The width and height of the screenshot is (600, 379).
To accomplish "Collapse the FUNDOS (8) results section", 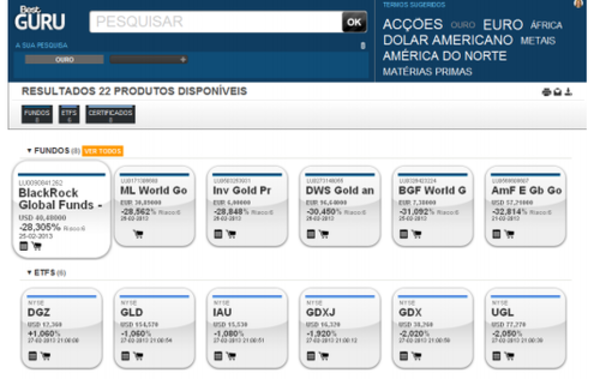I will pos(29,150).
